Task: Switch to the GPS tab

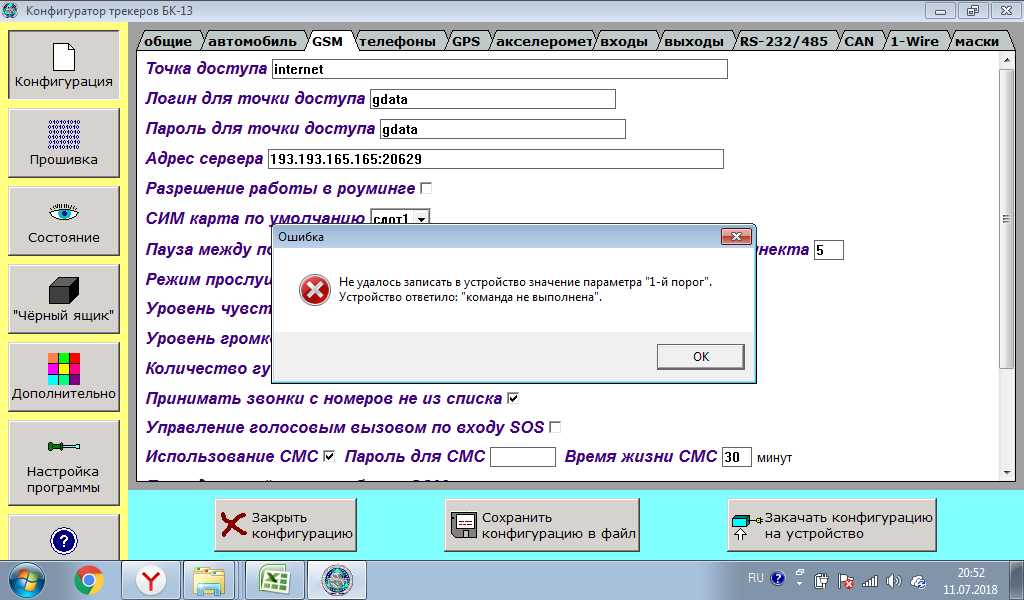Action: point(465,41)
